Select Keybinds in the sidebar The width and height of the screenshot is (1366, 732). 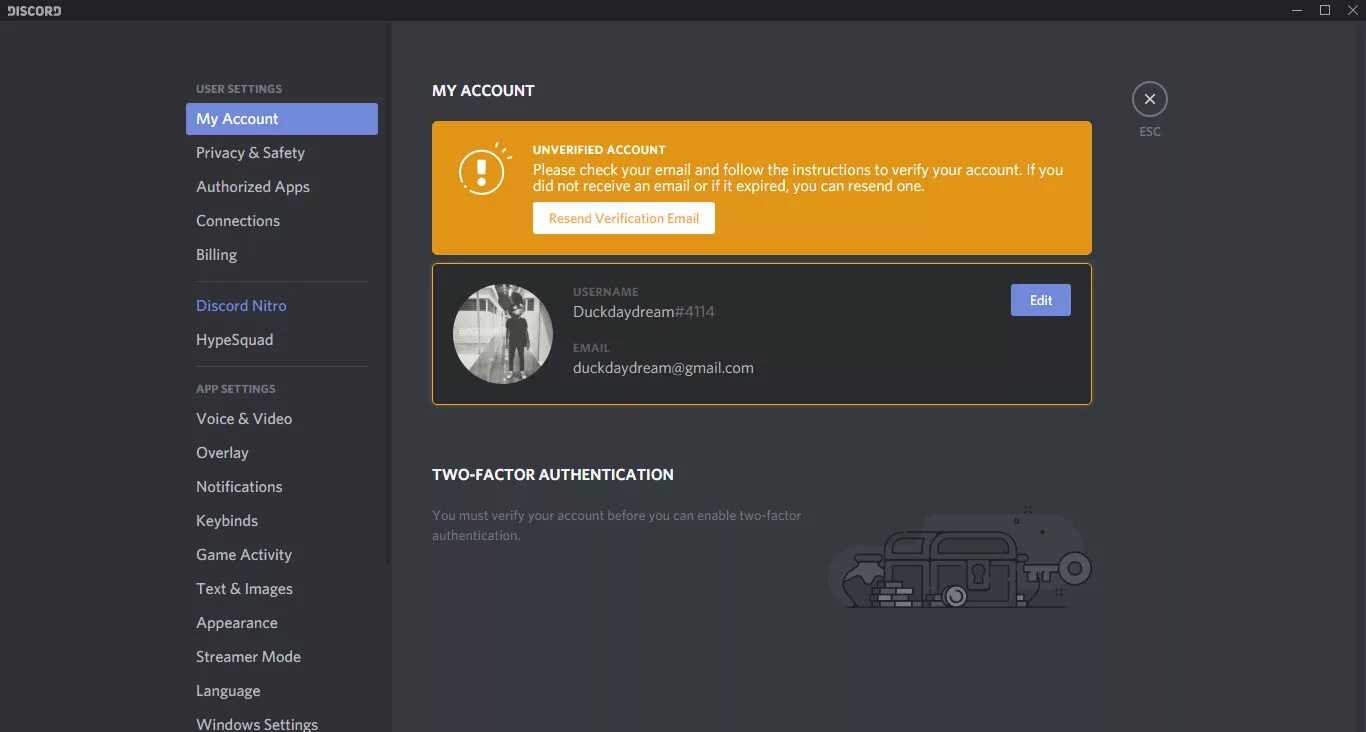coord(282,521)
